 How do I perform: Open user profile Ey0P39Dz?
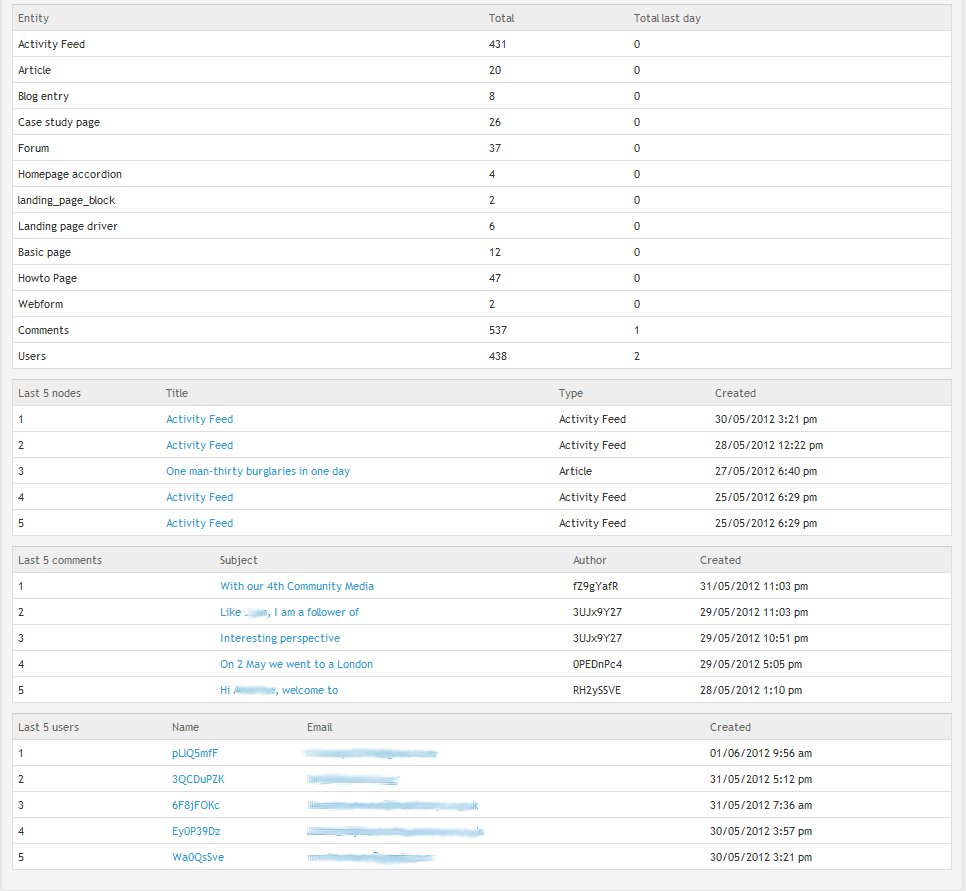tap(196, 831)
